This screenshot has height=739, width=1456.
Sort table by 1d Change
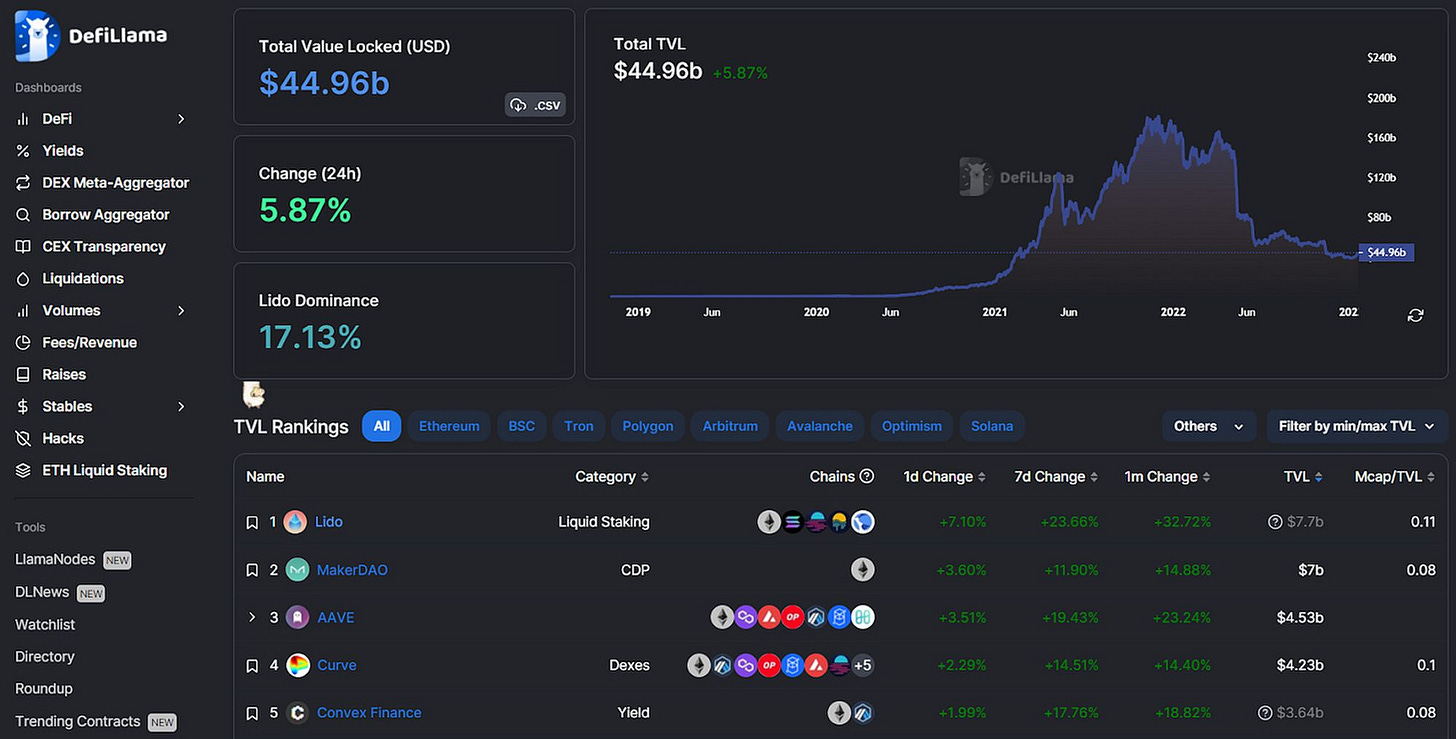pyautogui.click(x=945, y=477)
